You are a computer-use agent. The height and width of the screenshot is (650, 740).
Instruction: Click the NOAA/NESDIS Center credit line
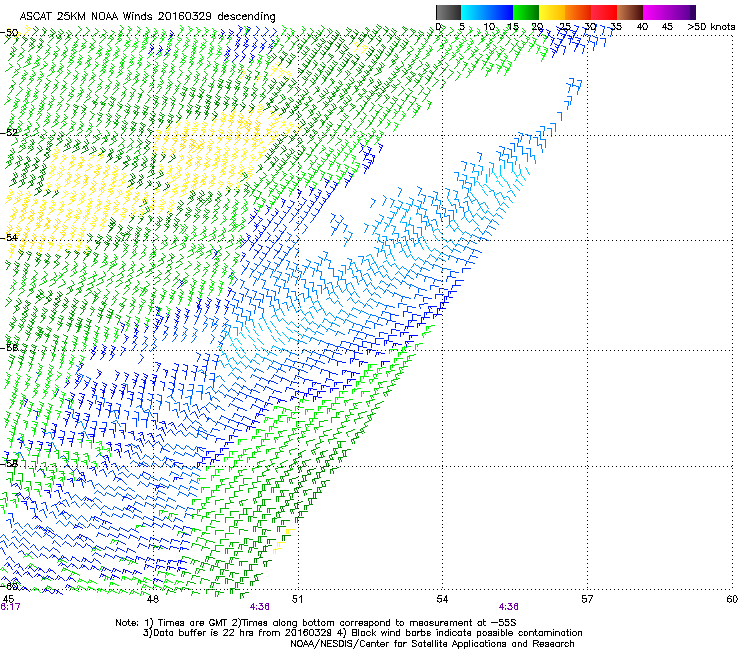pos(432,643)
